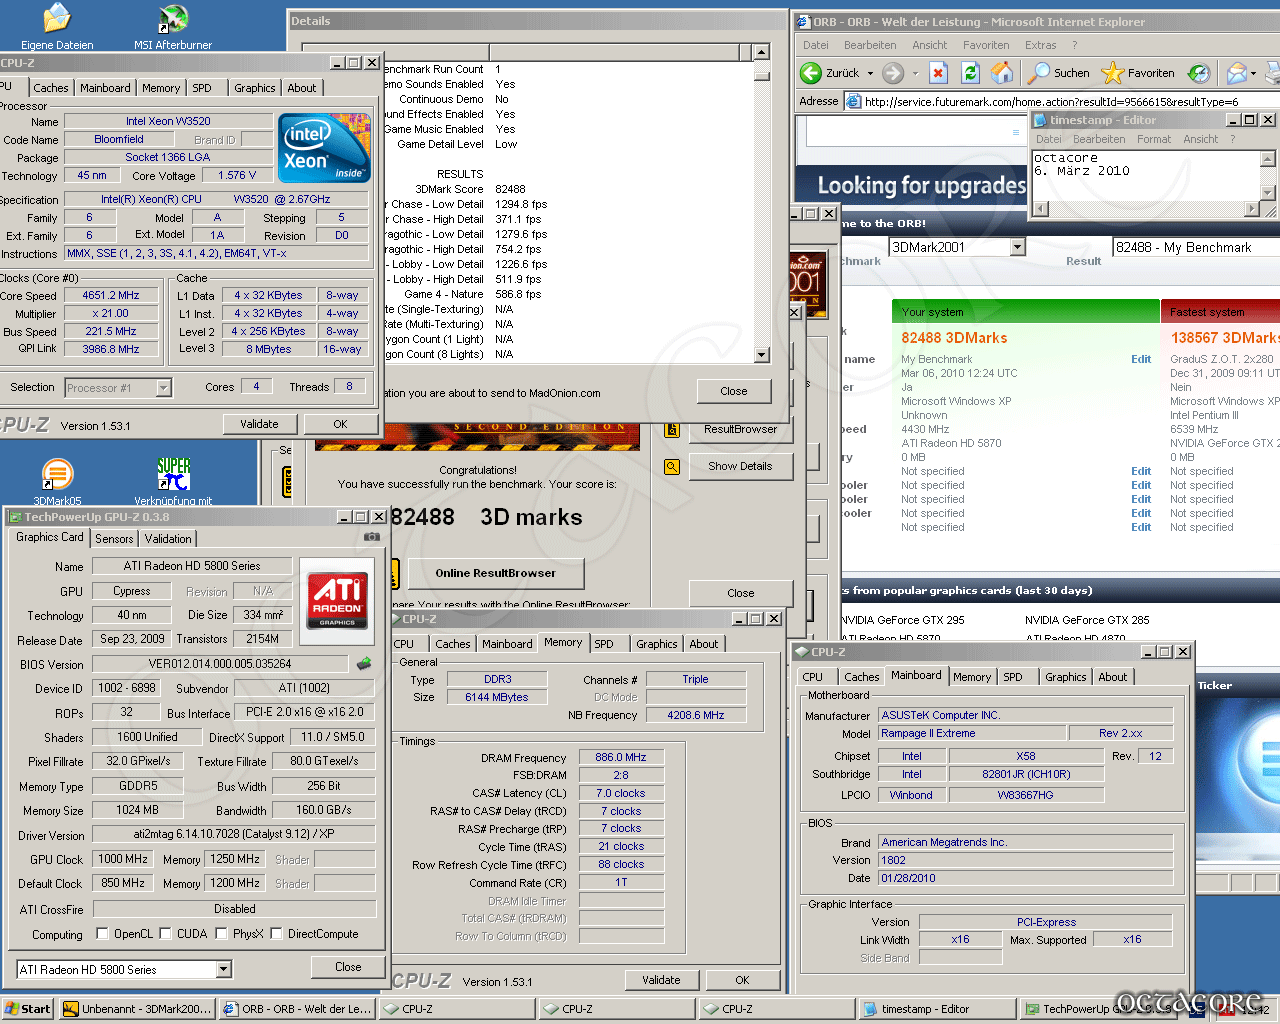Go to the home page via house icon

1001,73
